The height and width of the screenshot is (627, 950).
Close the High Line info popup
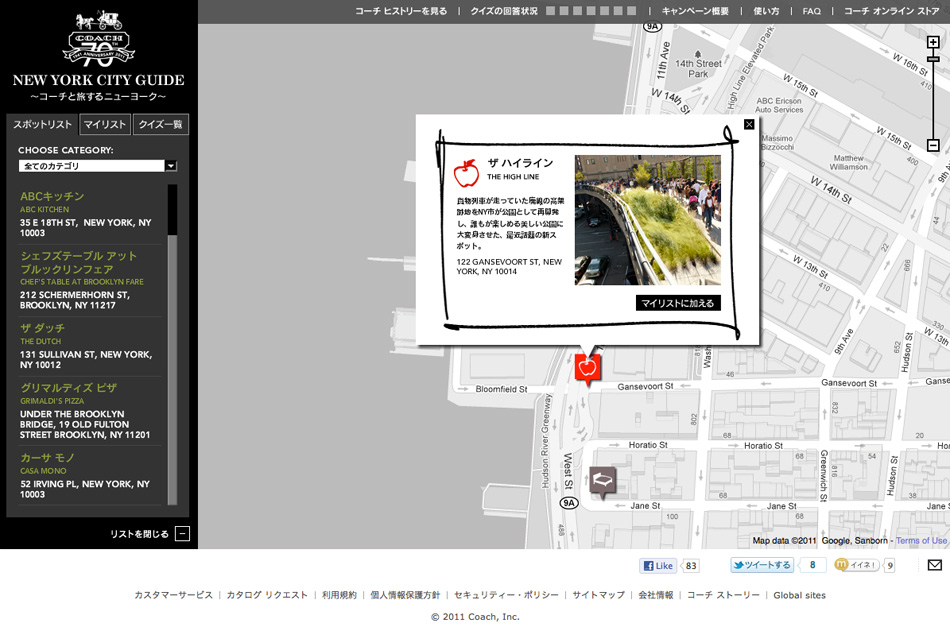tap(749, 124)
